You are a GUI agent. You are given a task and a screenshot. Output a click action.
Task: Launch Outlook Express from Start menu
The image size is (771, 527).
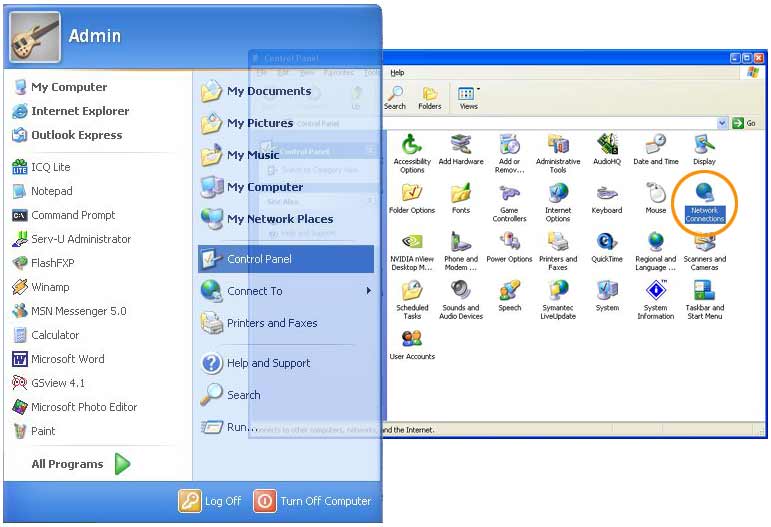[x=67, y=135]
